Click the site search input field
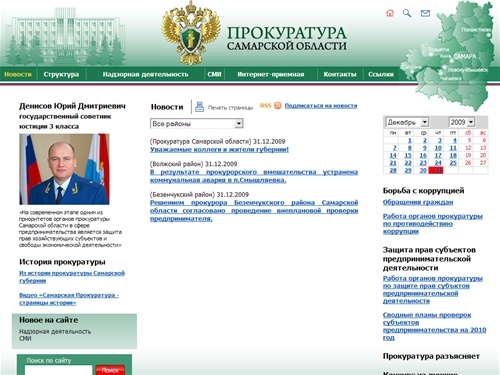500x375 pixels. click(x=58, y=370)
